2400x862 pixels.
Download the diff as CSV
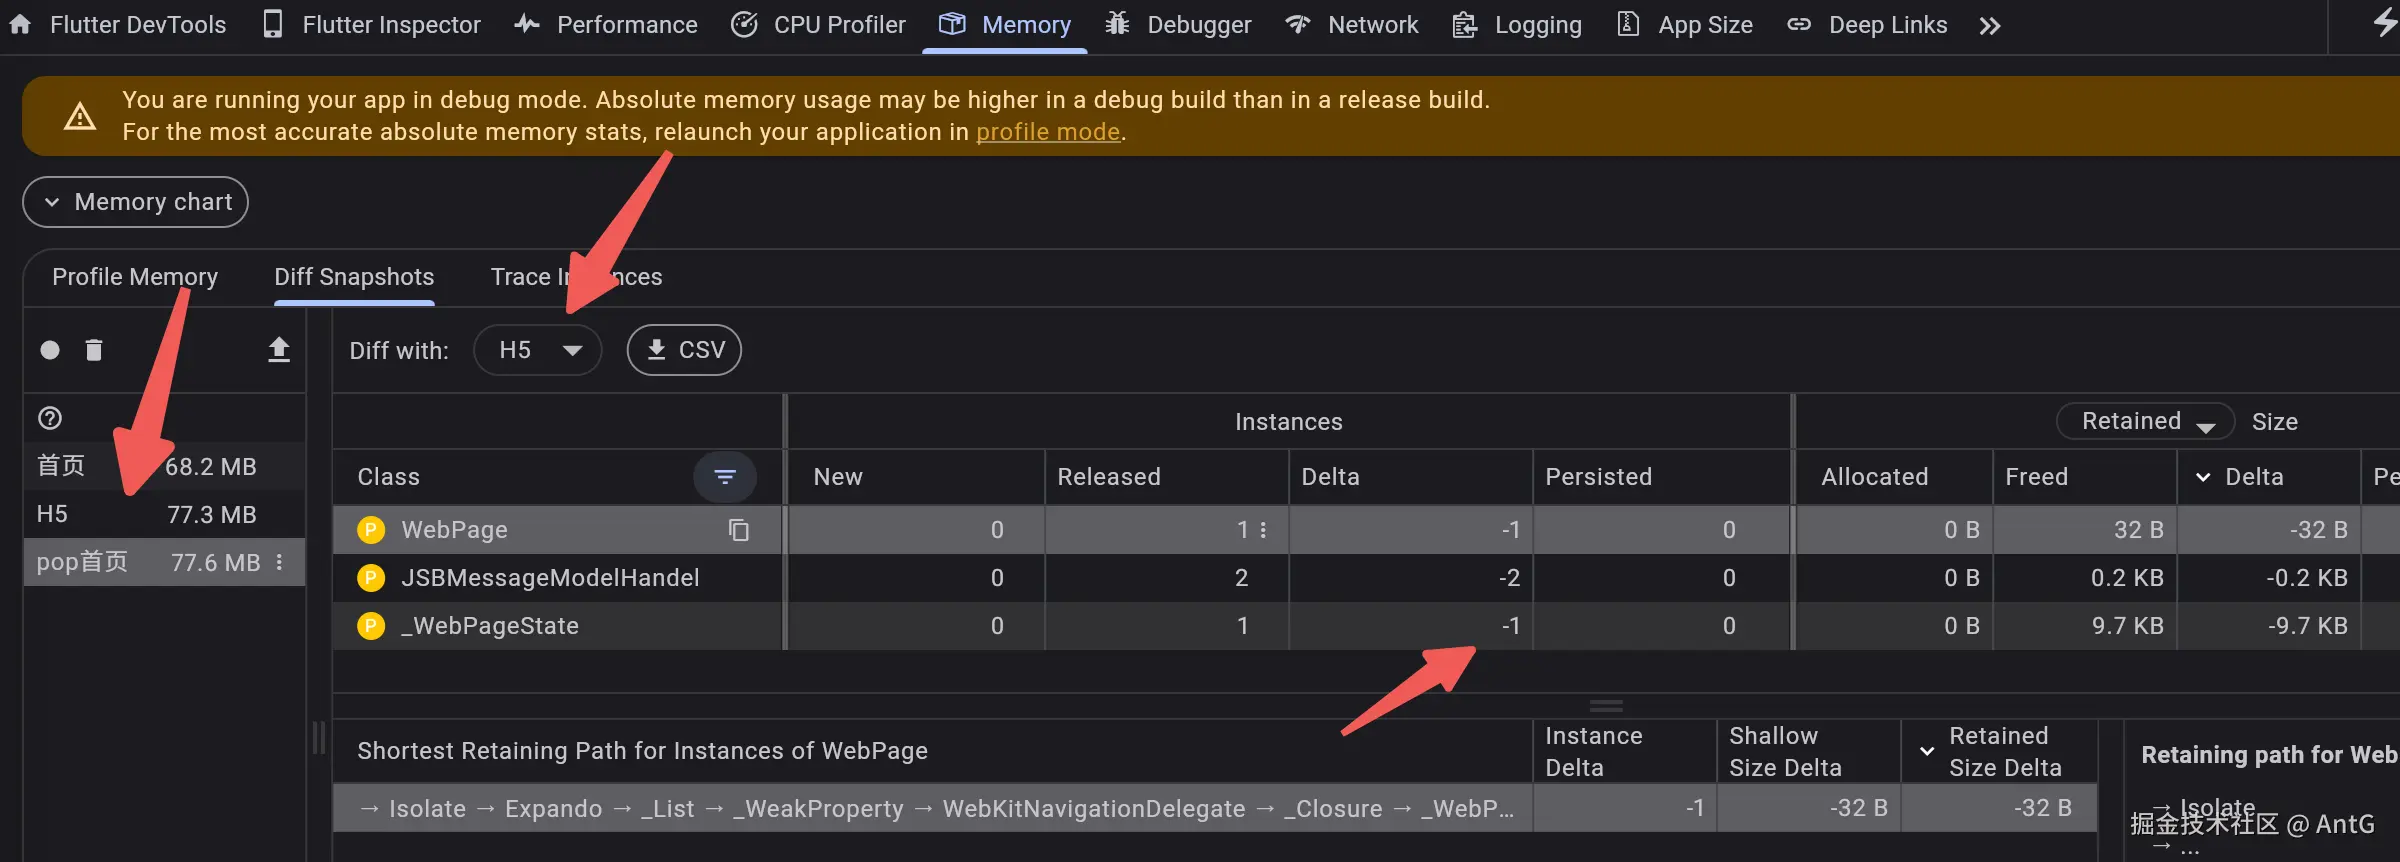[685, 350]
